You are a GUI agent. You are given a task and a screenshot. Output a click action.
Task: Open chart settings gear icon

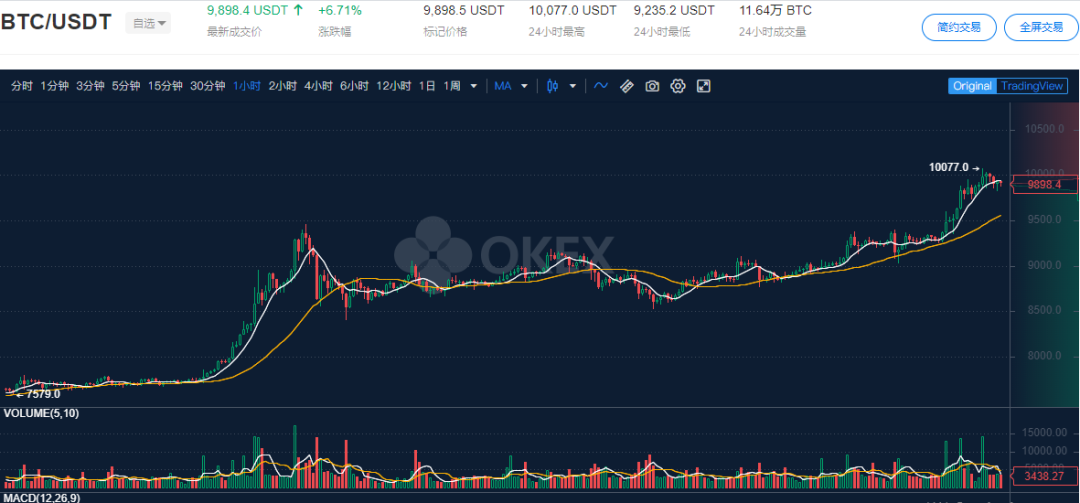[678, 86]
